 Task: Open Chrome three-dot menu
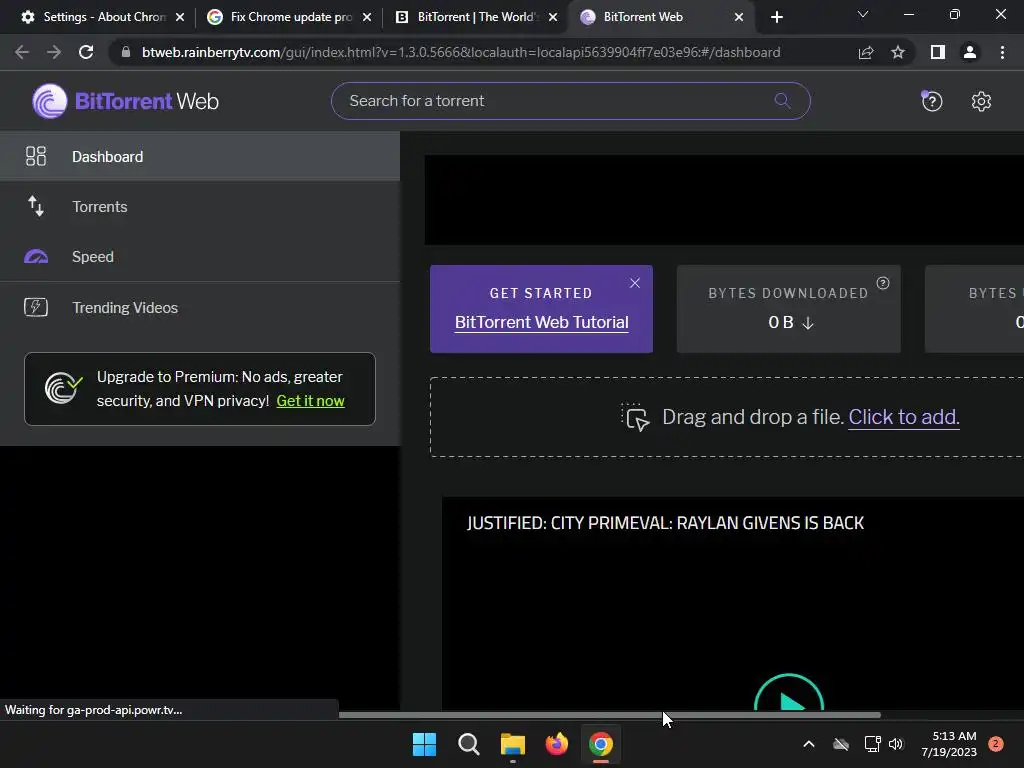pos(1002,52)
